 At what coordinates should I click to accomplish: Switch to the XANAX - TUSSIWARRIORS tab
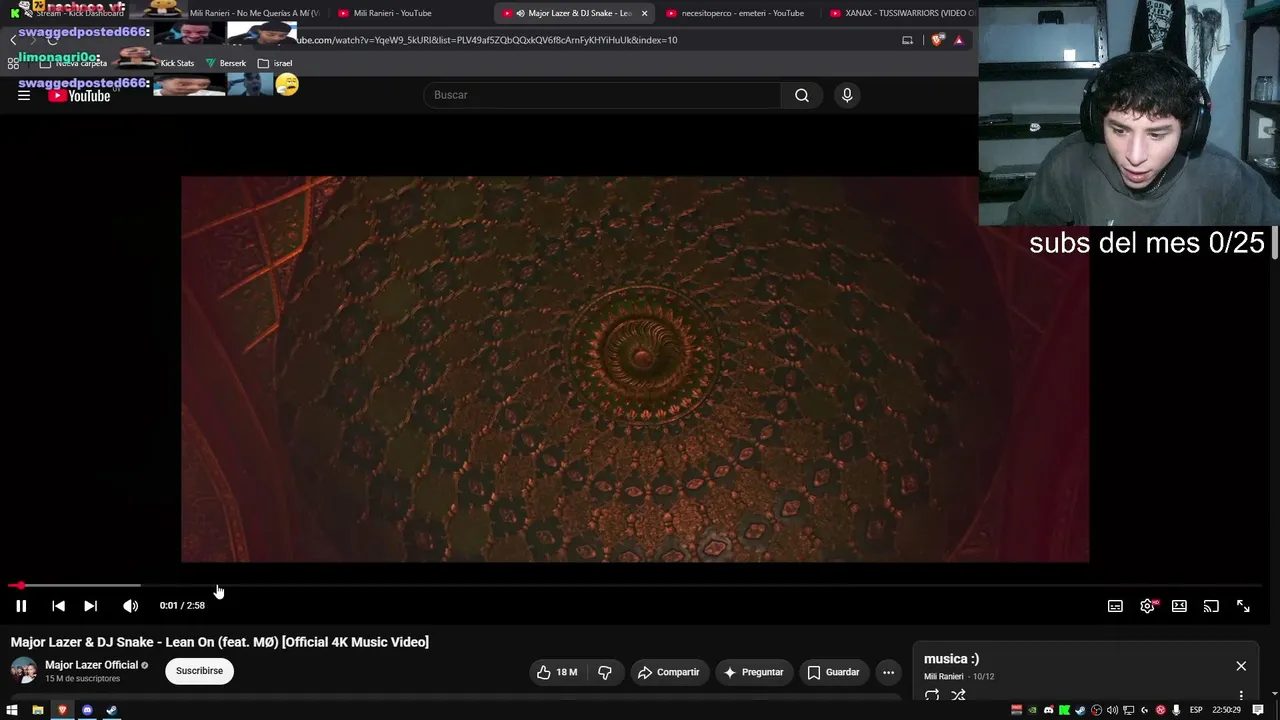[900, 13]
